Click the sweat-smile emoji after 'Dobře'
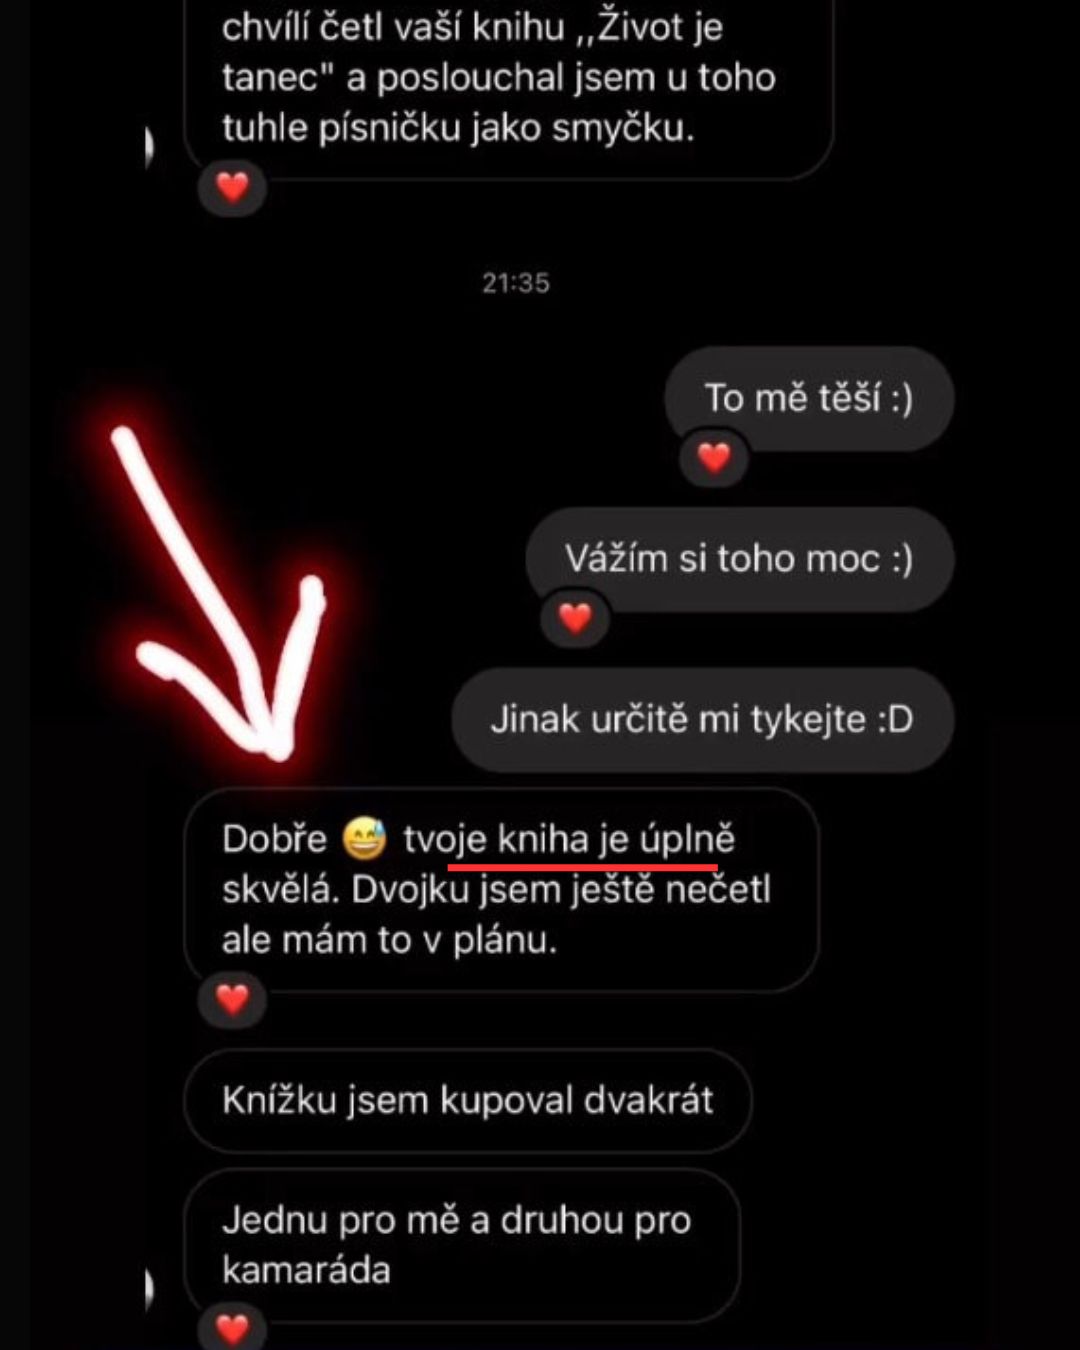Image resolution: width=1080 pixels, height=1350 pixels. pyautogui.click(x=364, y=839)
